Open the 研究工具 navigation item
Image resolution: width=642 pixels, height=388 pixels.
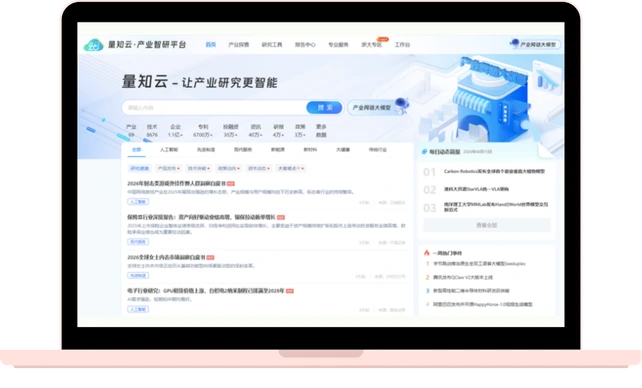point(272,45)
